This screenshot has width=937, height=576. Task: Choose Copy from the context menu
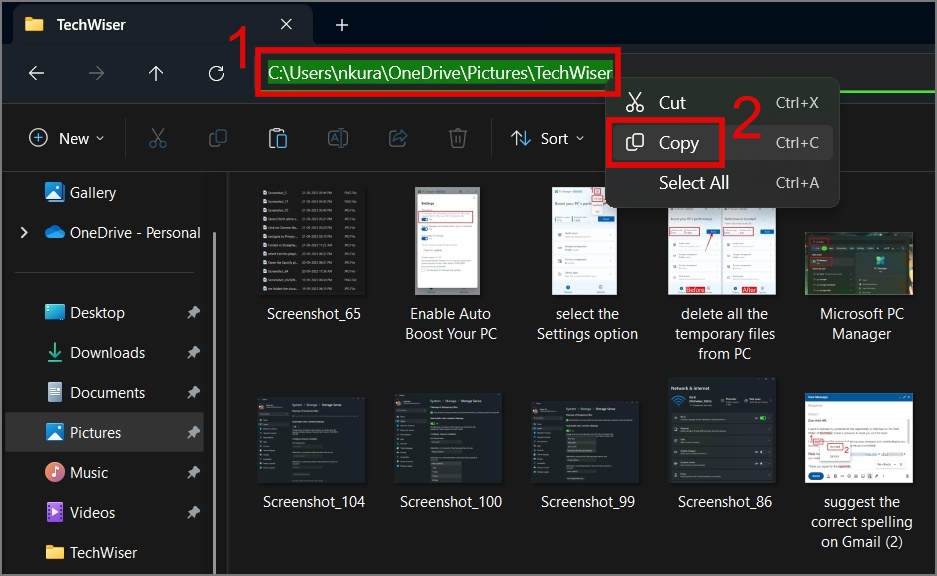pyautogui.click(x=678, y=143)
